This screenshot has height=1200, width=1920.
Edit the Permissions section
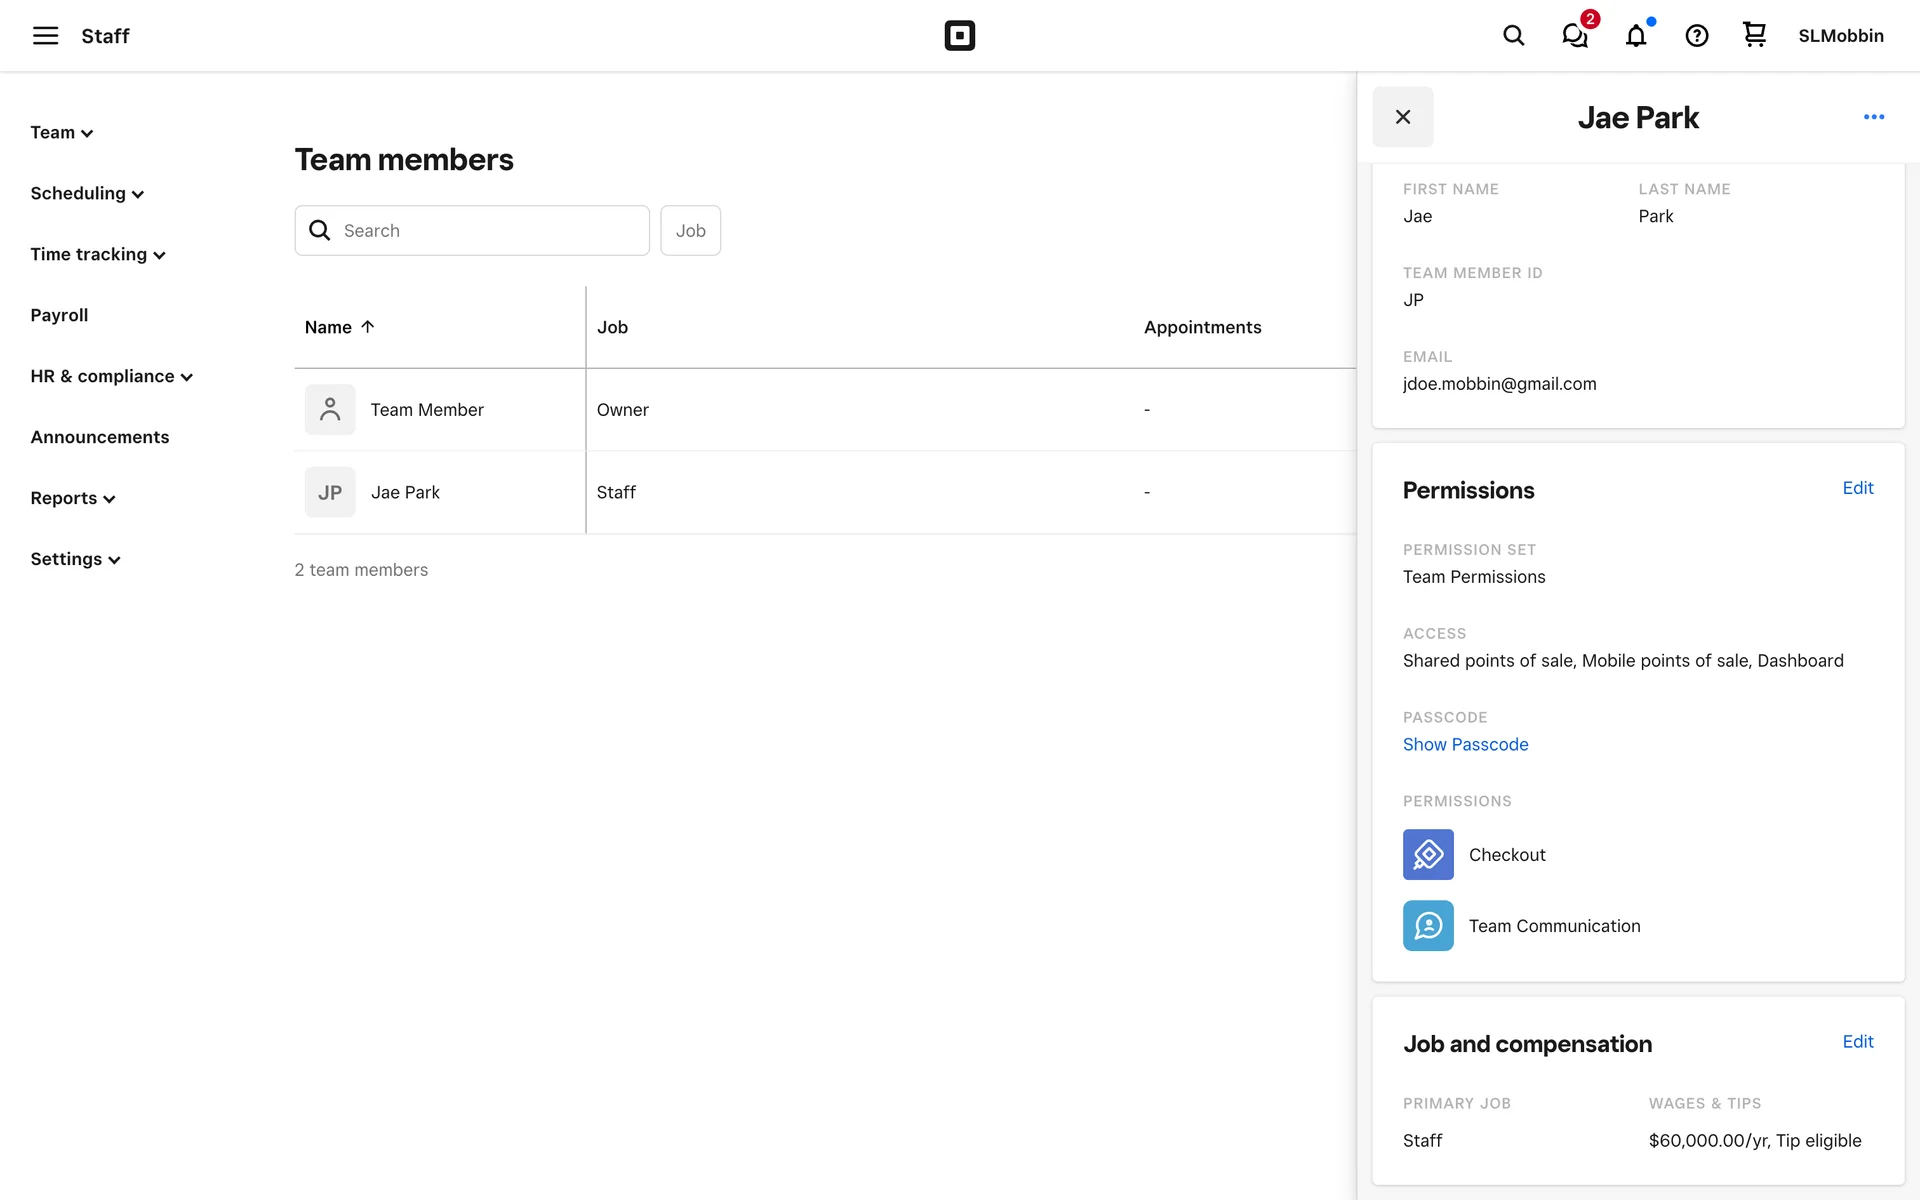[1857, 488]
